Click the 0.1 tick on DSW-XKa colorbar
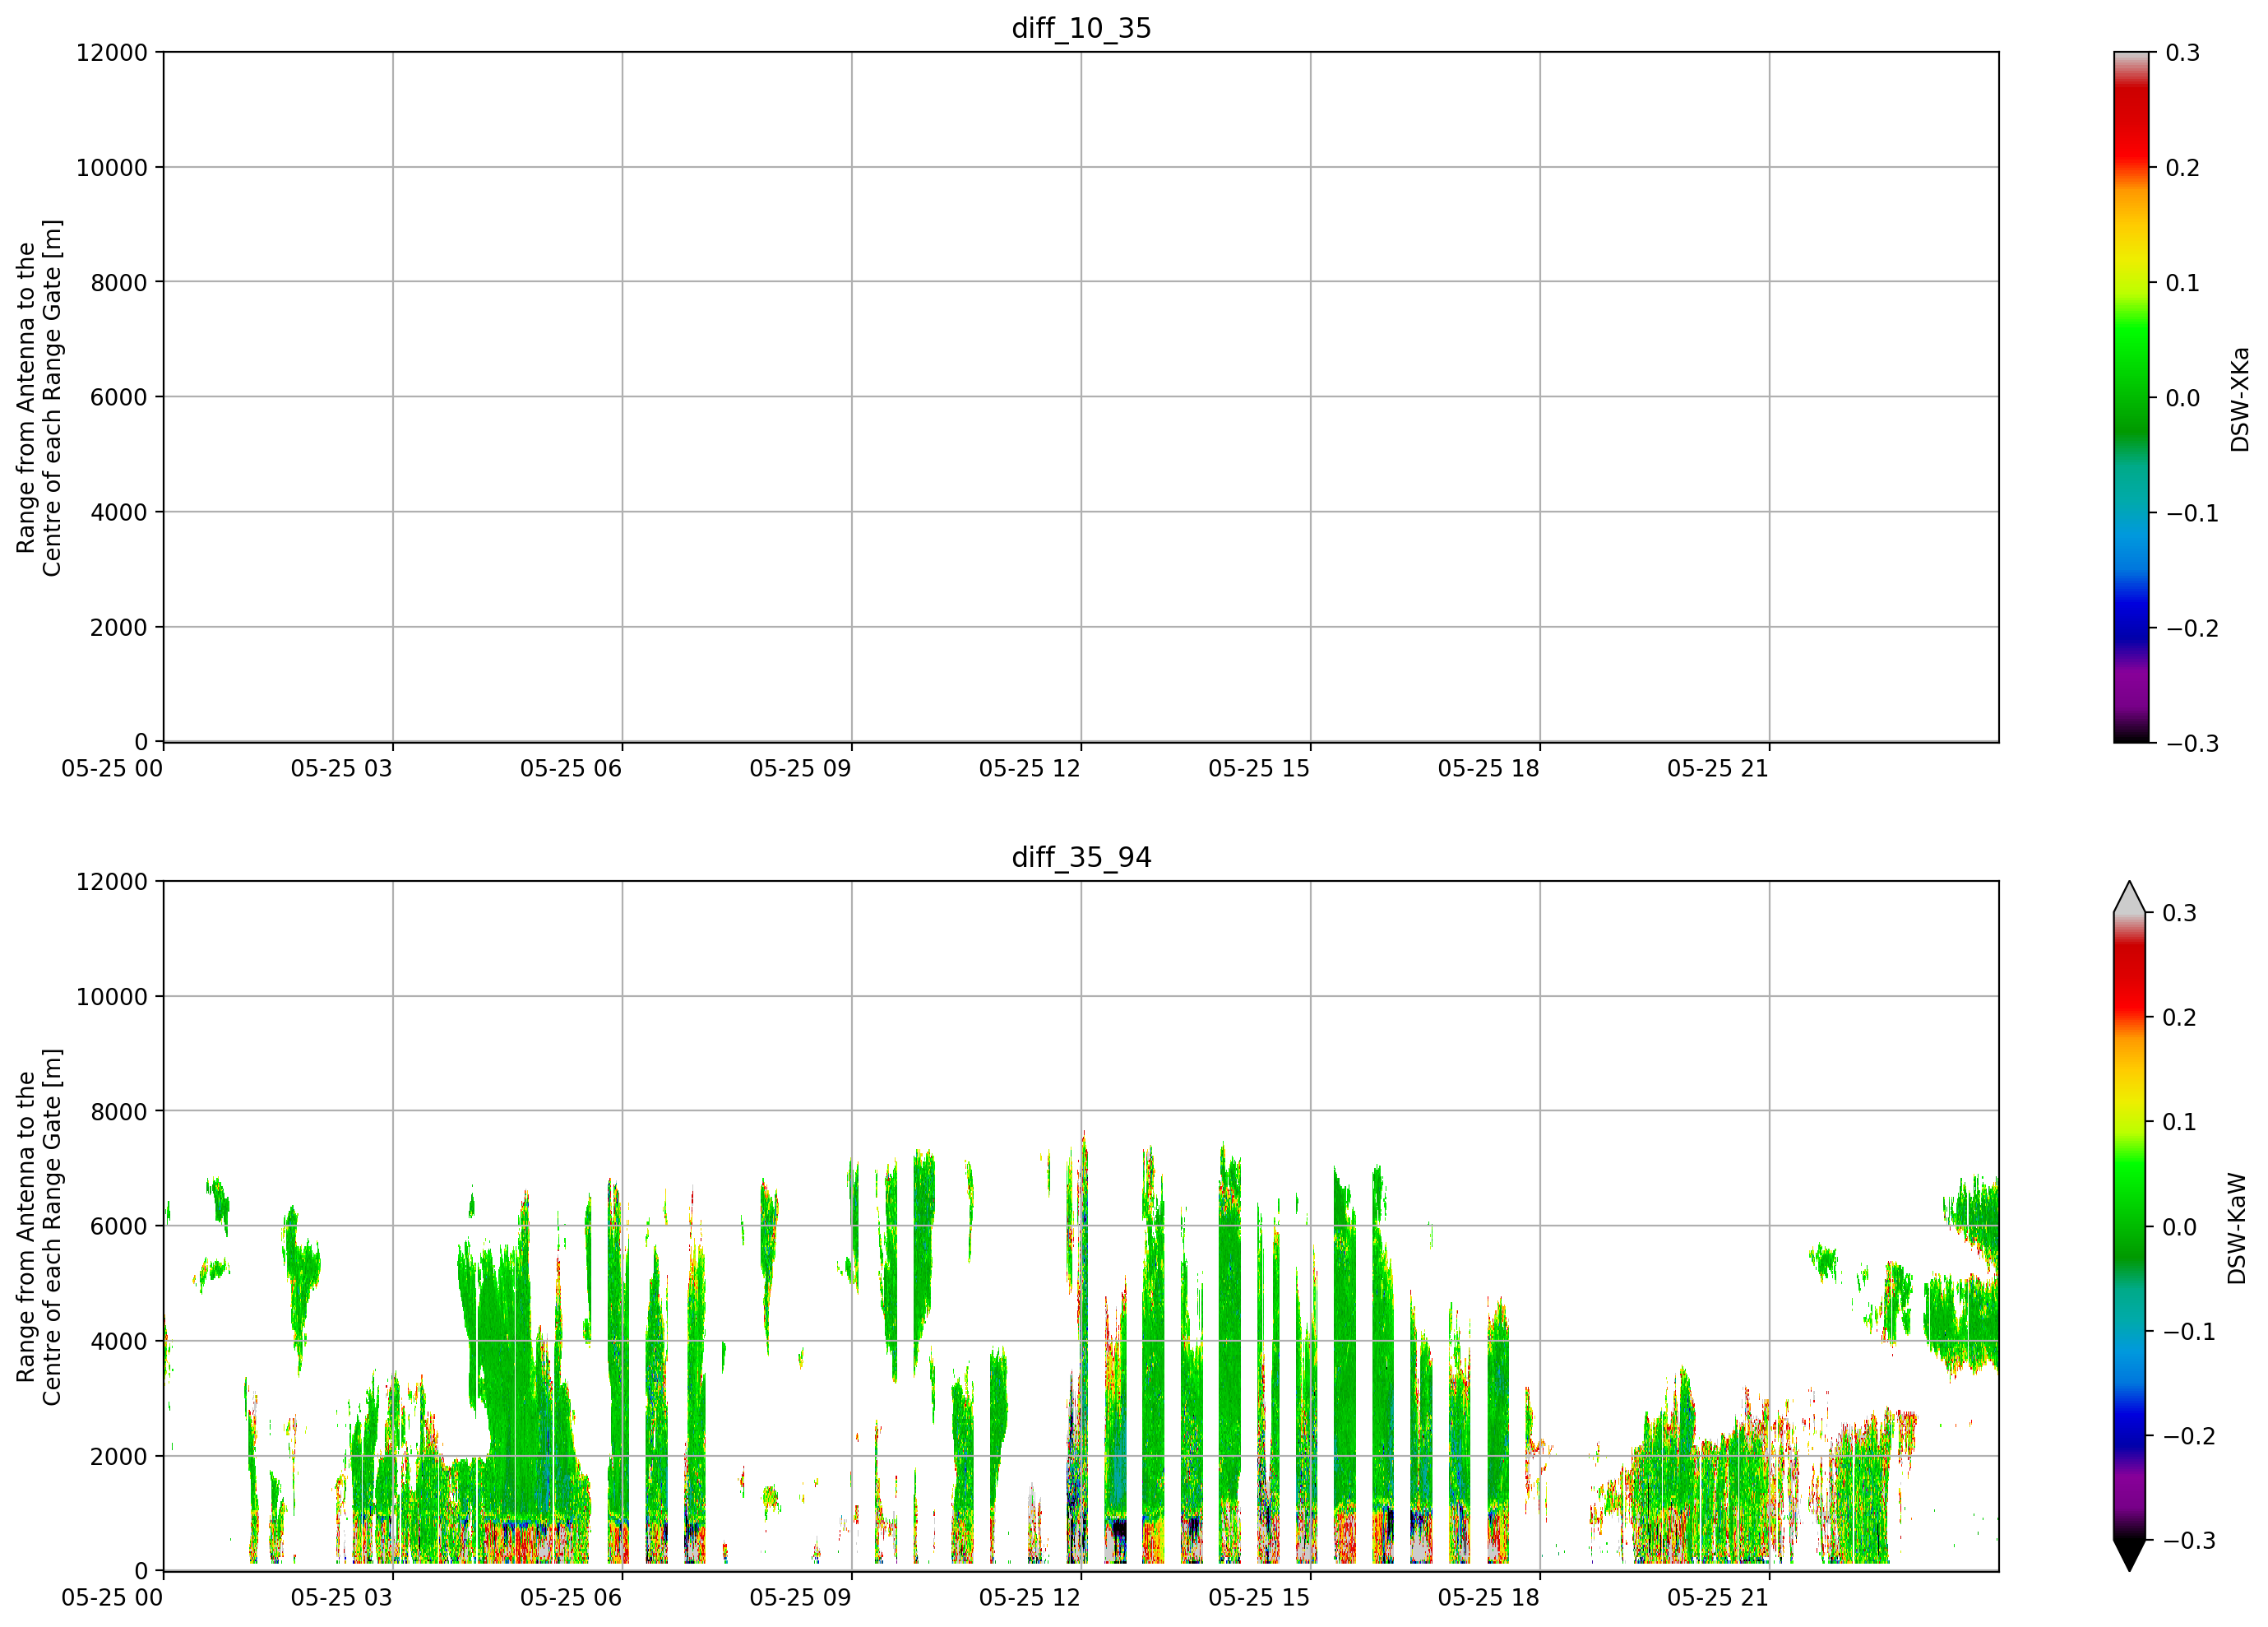 pos(2183,282)
